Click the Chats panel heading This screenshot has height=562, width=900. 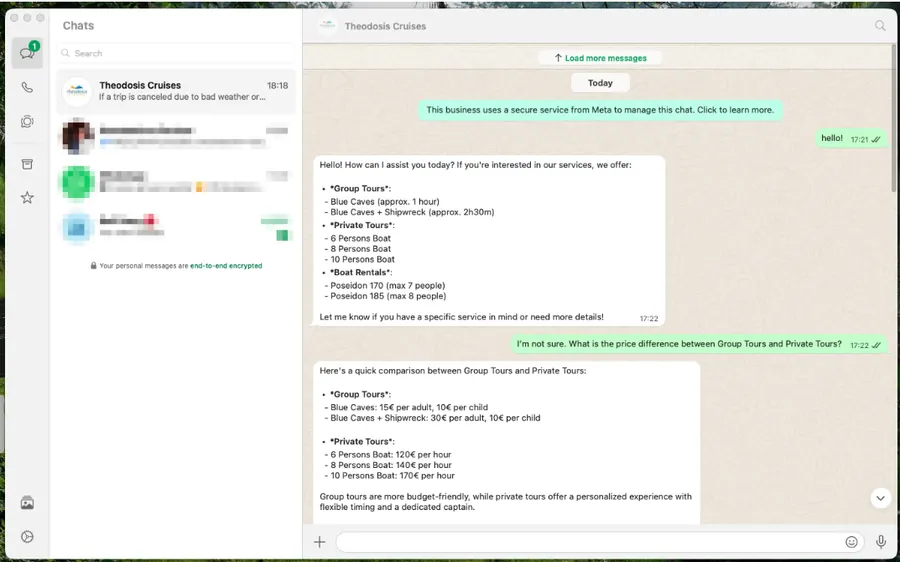point(78,26)
